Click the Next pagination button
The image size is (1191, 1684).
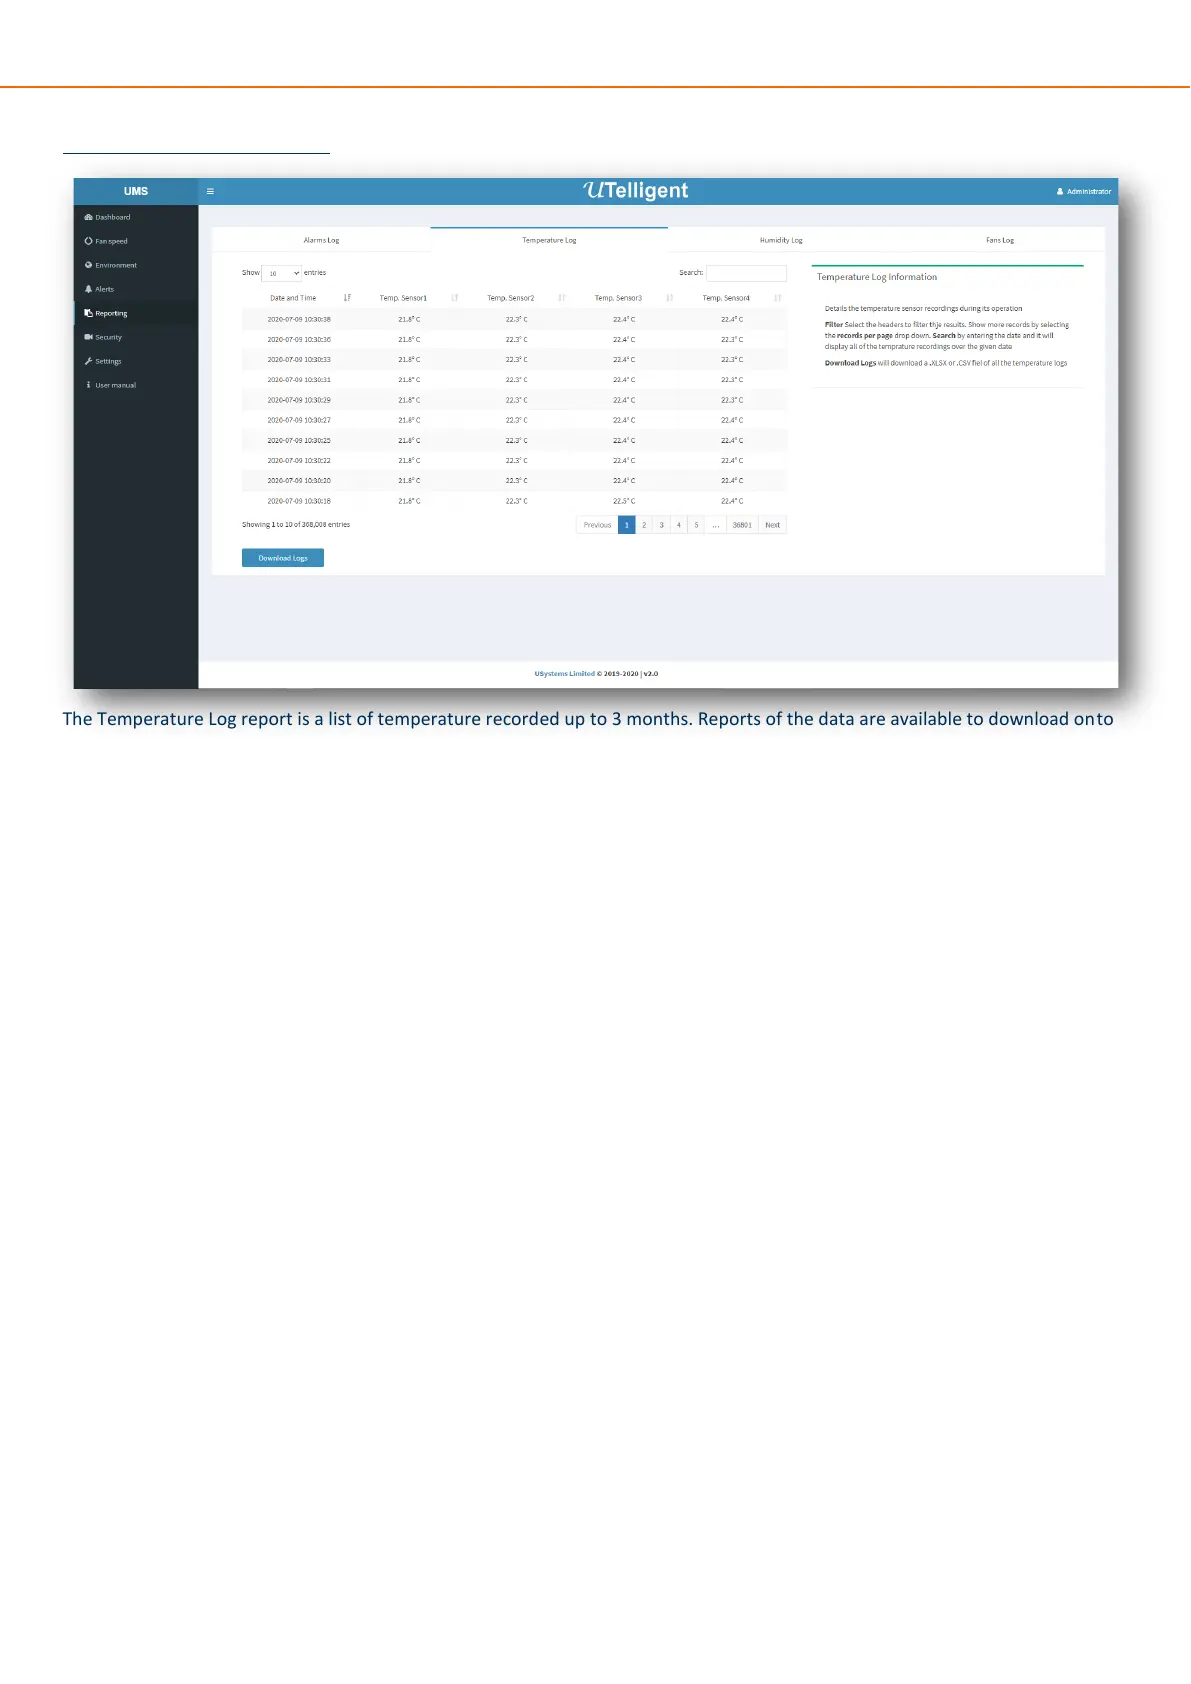coord(772,525)
